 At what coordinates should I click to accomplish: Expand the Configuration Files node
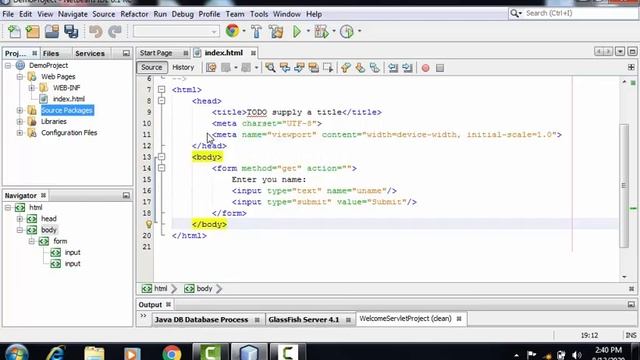tap(20, 133)
